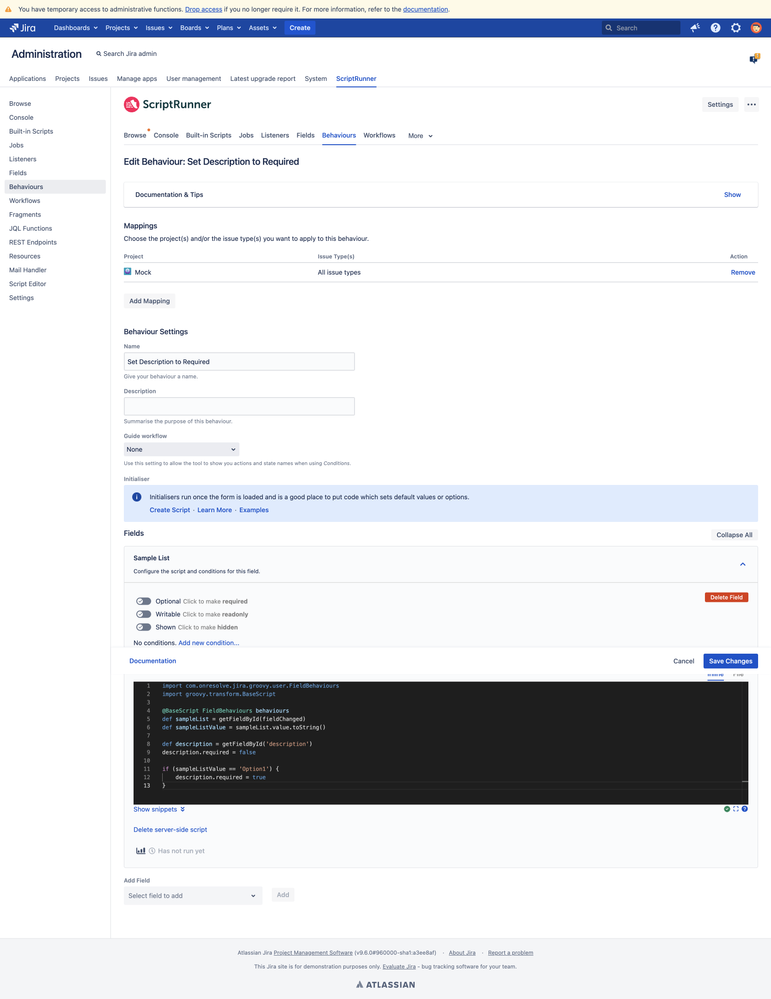The width and height of the screenshot is (771, 999).
Task: Toggle the Shown/hidden switch
Action: coord(143,627)
